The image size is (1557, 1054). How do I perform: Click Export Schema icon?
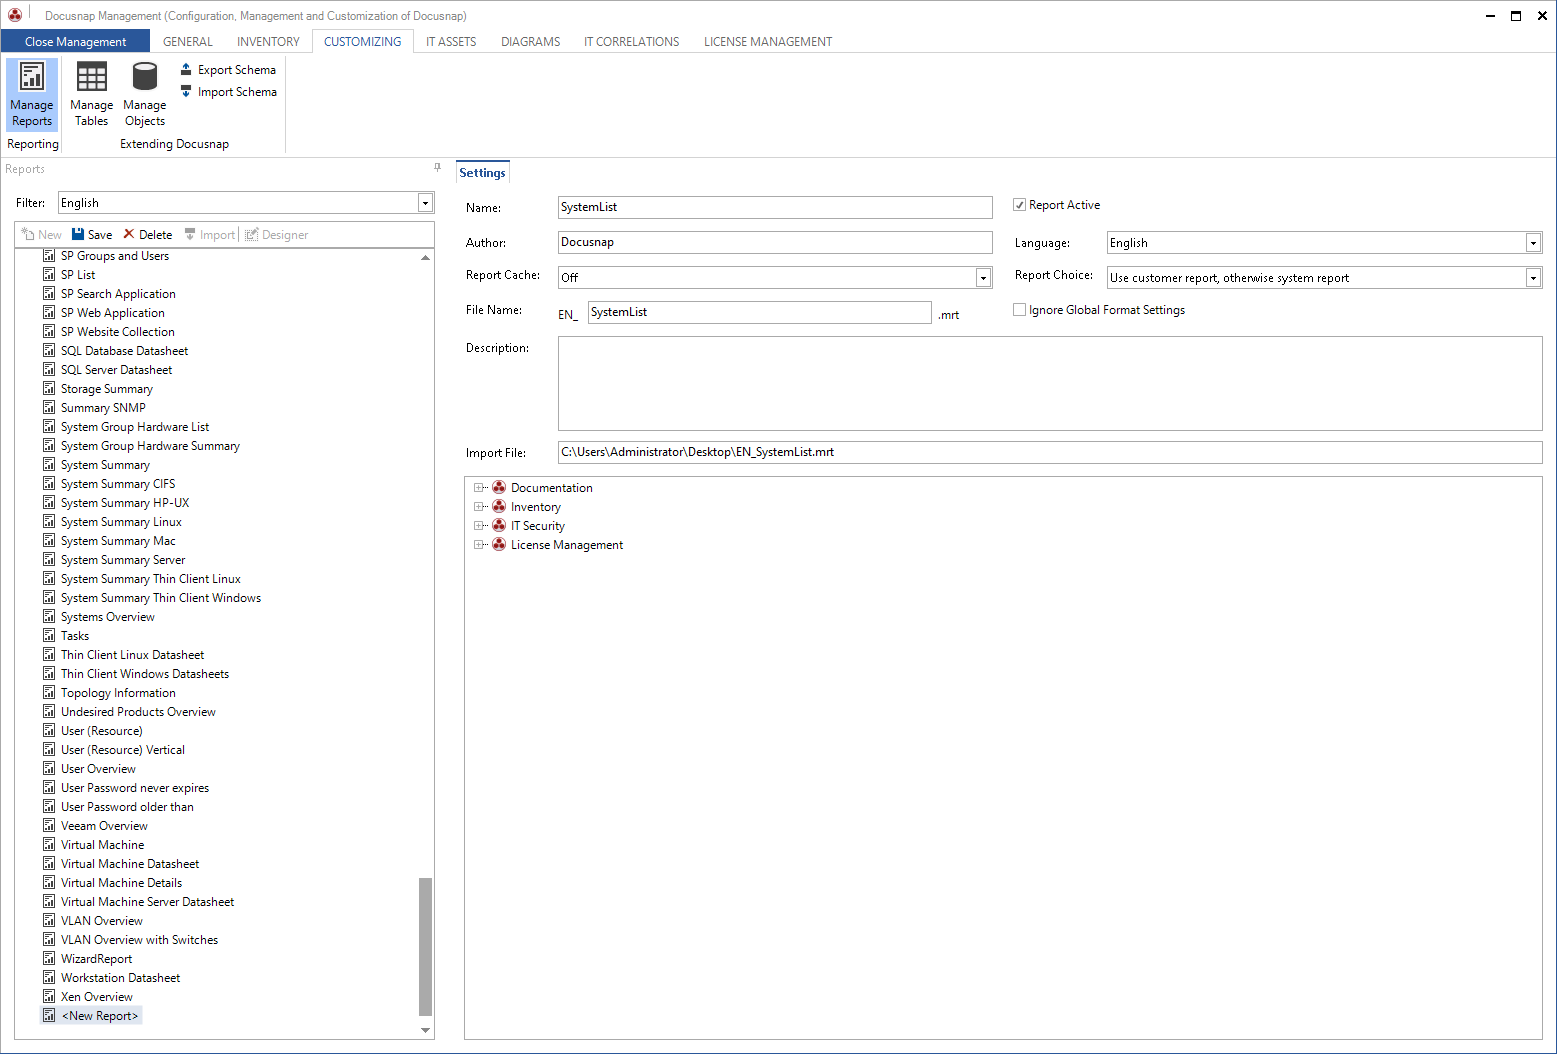click(186, 69)
